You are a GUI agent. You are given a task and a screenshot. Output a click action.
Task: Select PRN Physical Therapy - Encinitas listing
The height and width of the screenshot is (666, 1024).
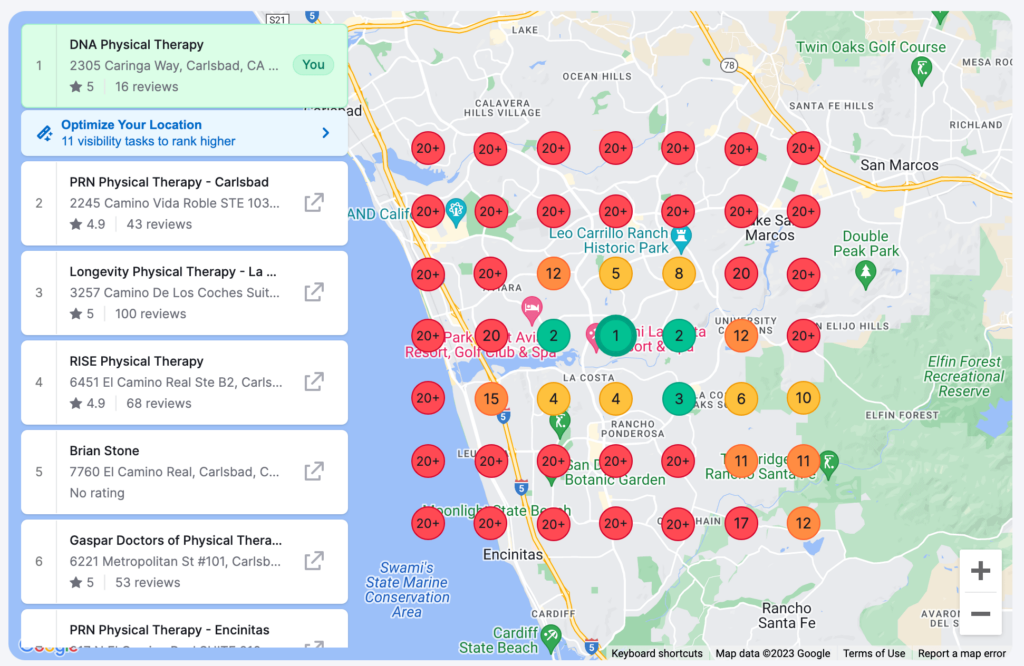[184, 629]
